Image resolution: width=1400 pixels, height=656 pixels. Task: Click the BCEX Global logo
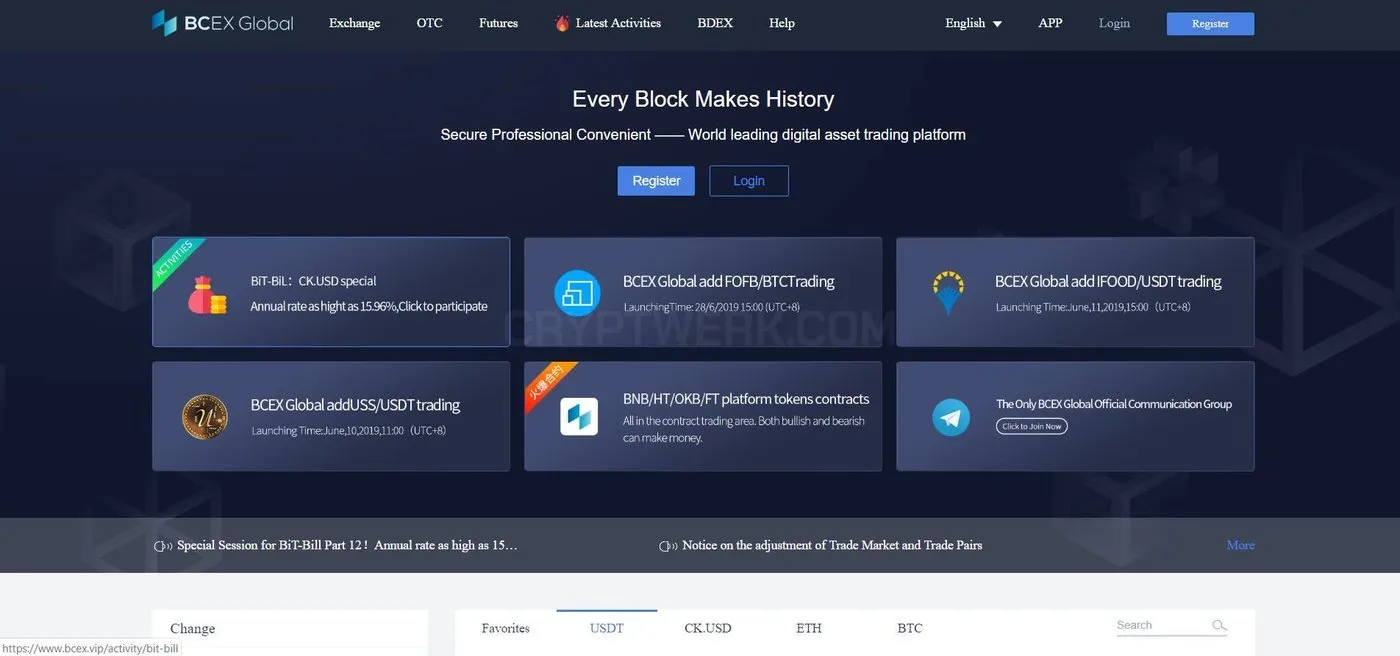pyautogui.click(x=222, y=23)
